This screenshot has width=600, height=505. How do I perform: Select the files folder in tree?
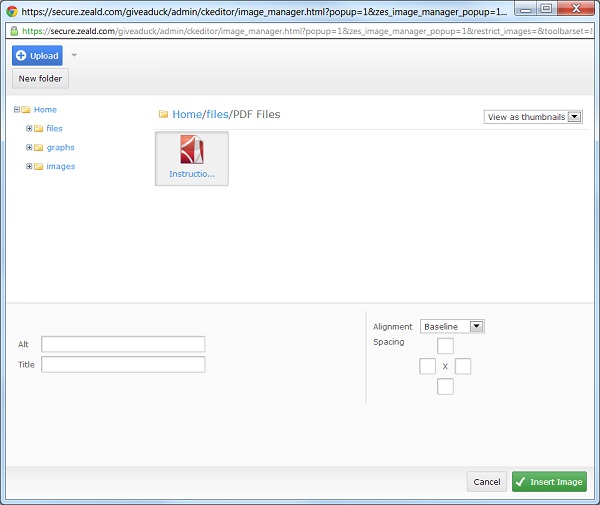click(x=54, y=128)
